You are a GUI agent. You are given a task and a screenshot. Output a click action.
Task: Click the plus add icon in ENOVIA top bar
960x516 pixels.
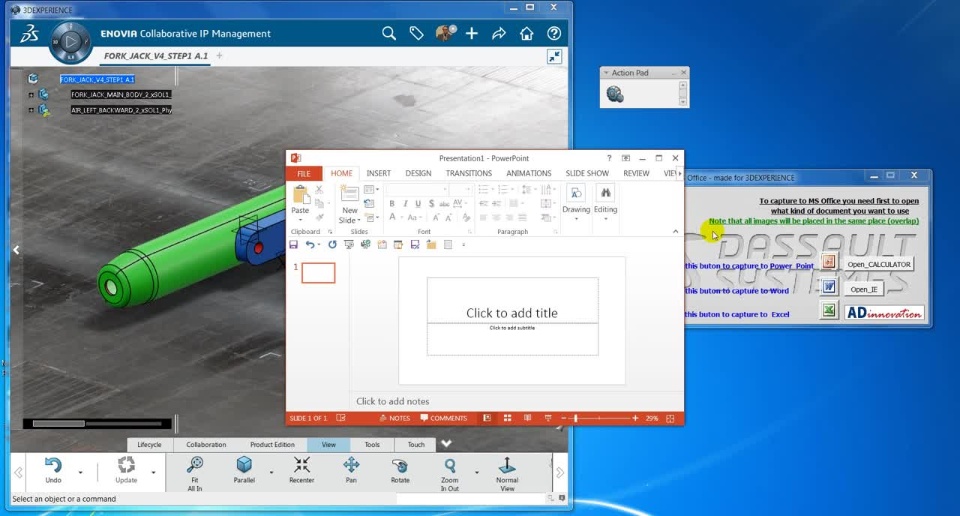point(471,34)
